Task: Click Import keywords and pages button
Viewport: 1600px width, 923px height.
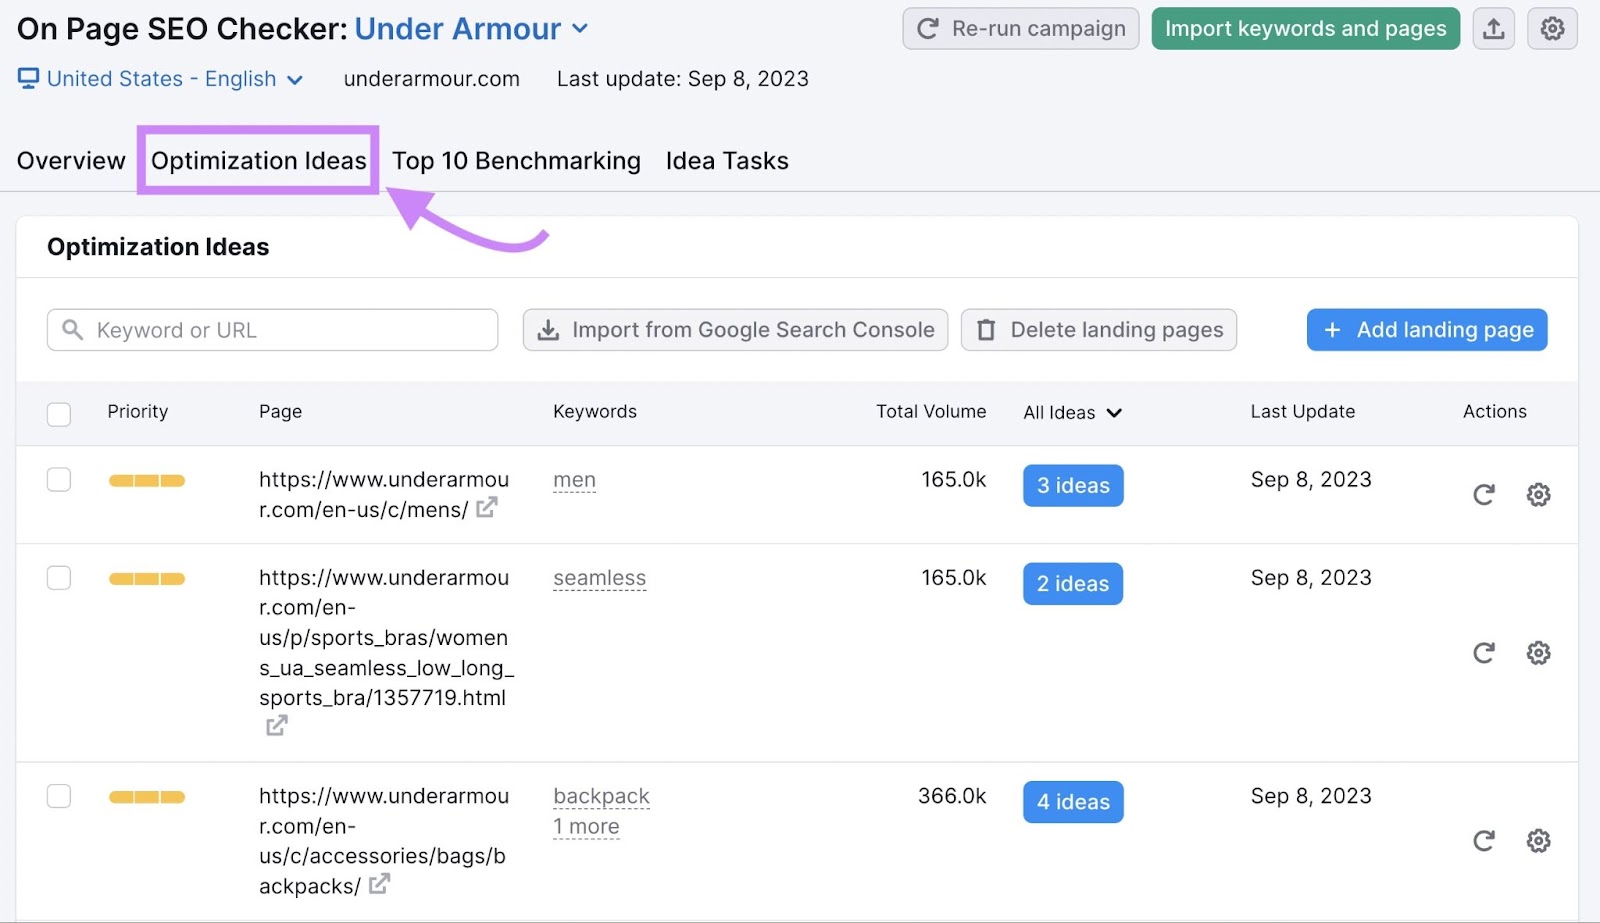Action: pyautogui.click(x=1305, y=29)
